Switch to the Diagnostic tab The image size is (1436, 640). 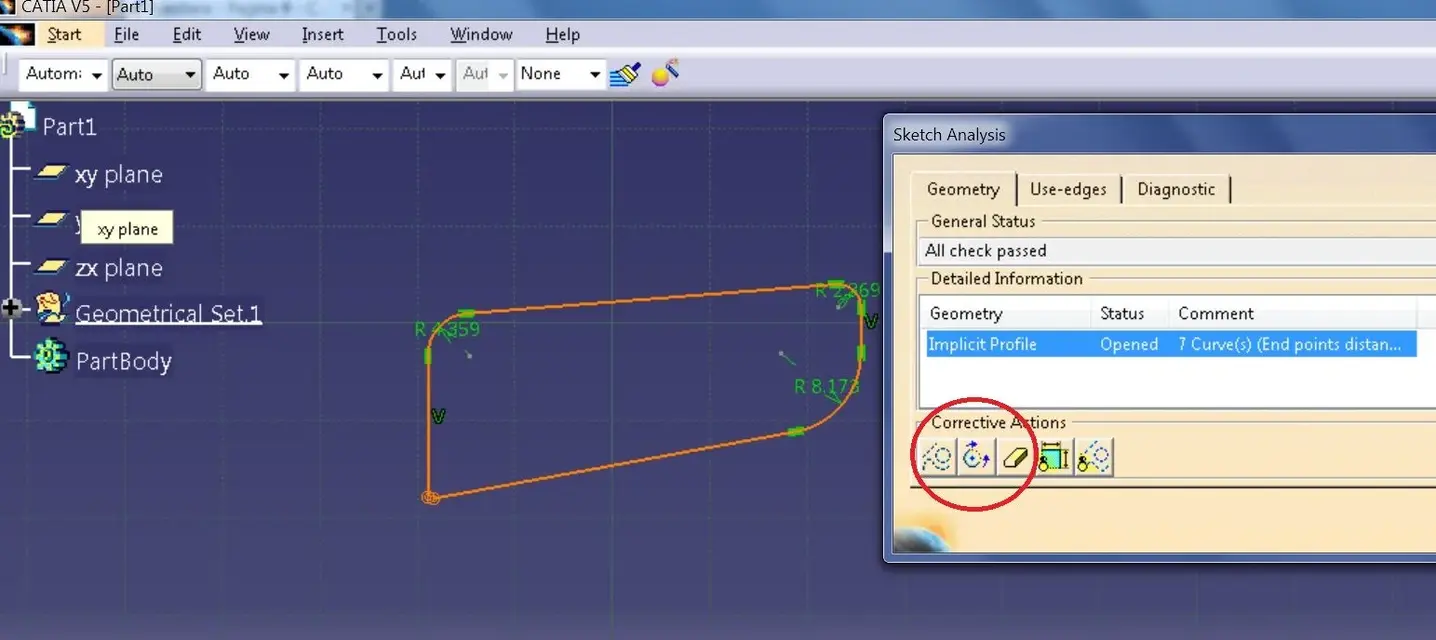pos(1176,189)
